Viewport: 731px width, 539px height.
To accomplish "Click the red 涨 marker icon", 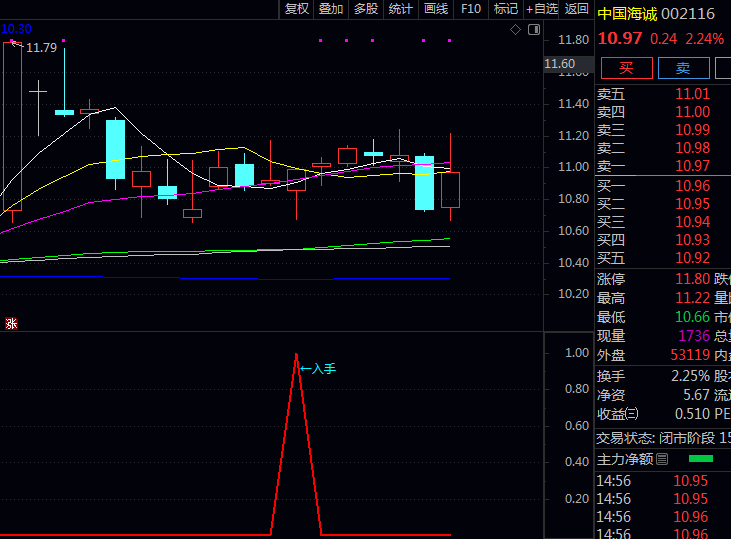I will pyautogui.click(x=11, y=323).
